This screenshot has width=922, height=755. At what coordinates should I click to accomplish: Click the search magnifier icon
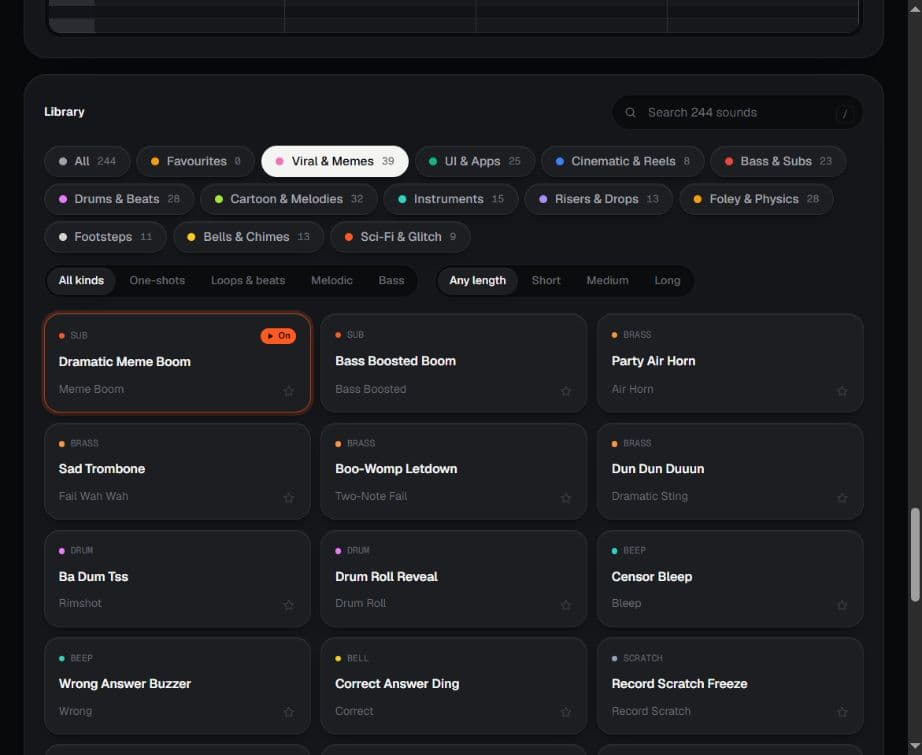point(630,112)
